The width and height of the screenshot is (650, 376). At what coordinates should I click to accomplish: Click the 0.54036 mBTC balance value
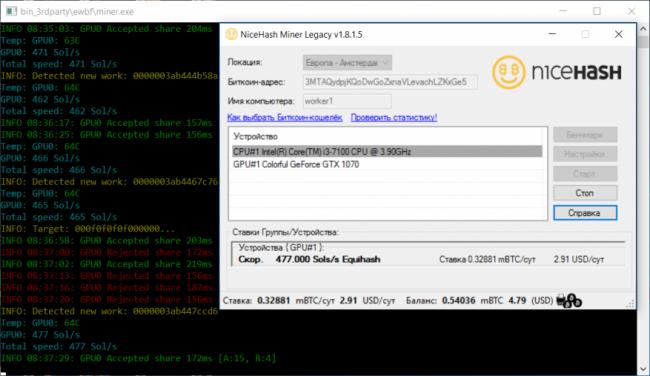coord(458,300)
